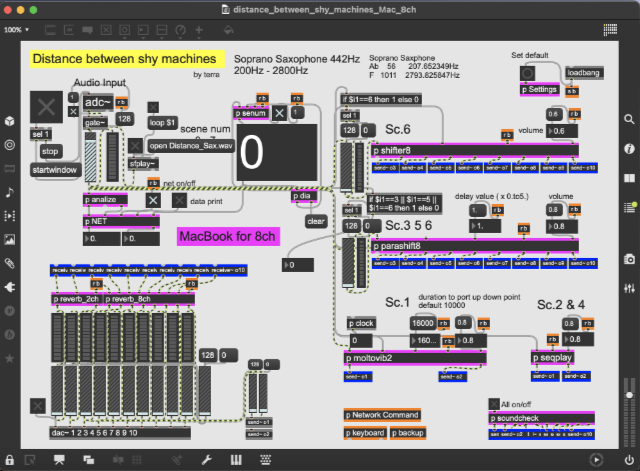Enable the All on/off toggle
640x471 pixels.
[493, 403]
